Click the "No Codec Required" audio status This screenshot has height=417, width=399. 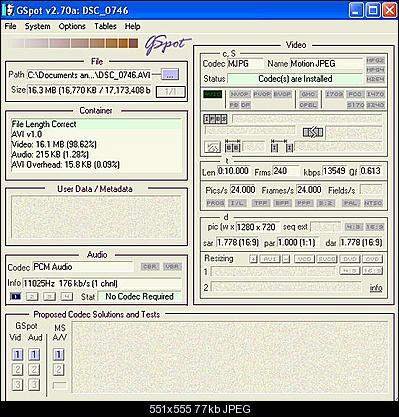[139, 296]
